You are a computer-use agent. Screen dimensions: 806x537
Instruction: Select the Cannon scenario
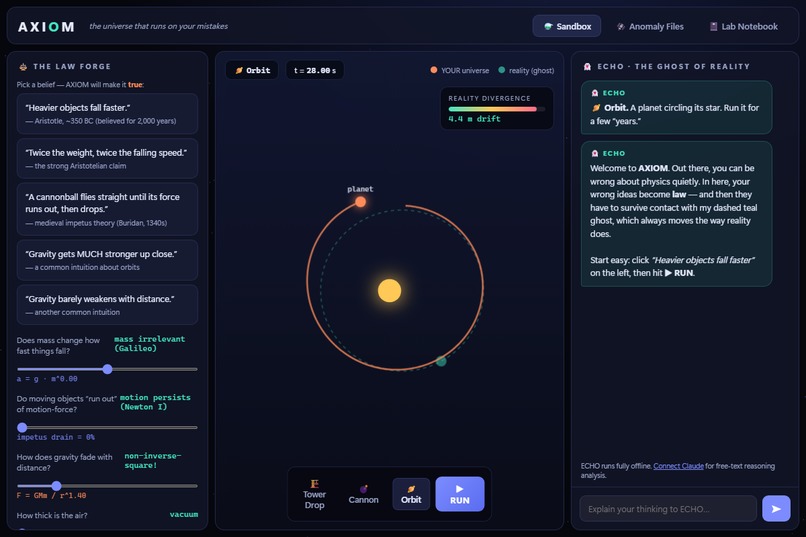363,494
